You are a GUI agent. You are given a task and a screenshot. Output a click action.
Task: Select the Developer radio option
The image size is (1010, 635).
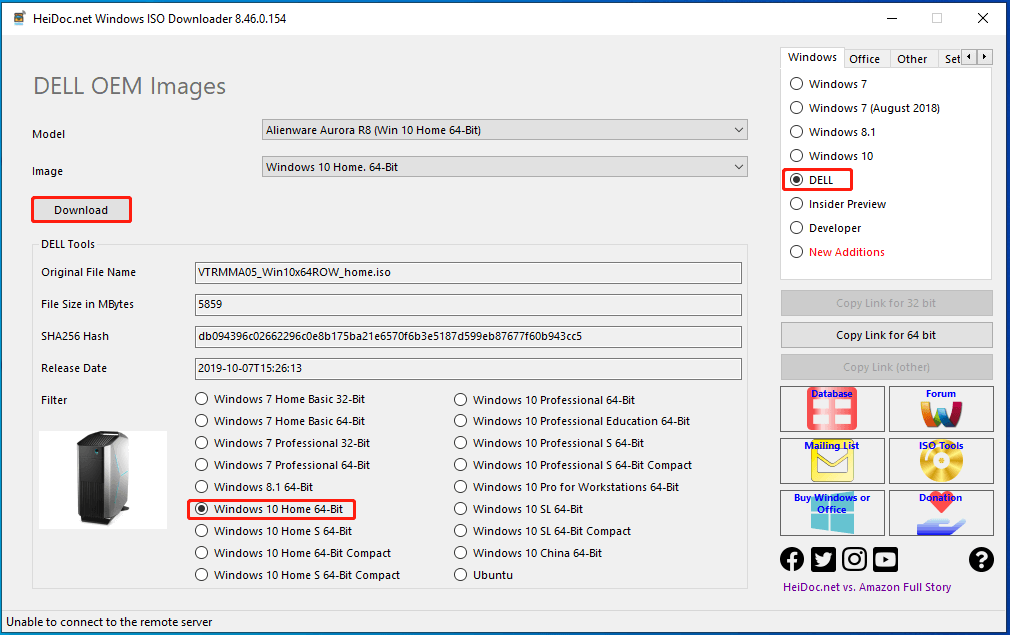[x=825, y=228]
